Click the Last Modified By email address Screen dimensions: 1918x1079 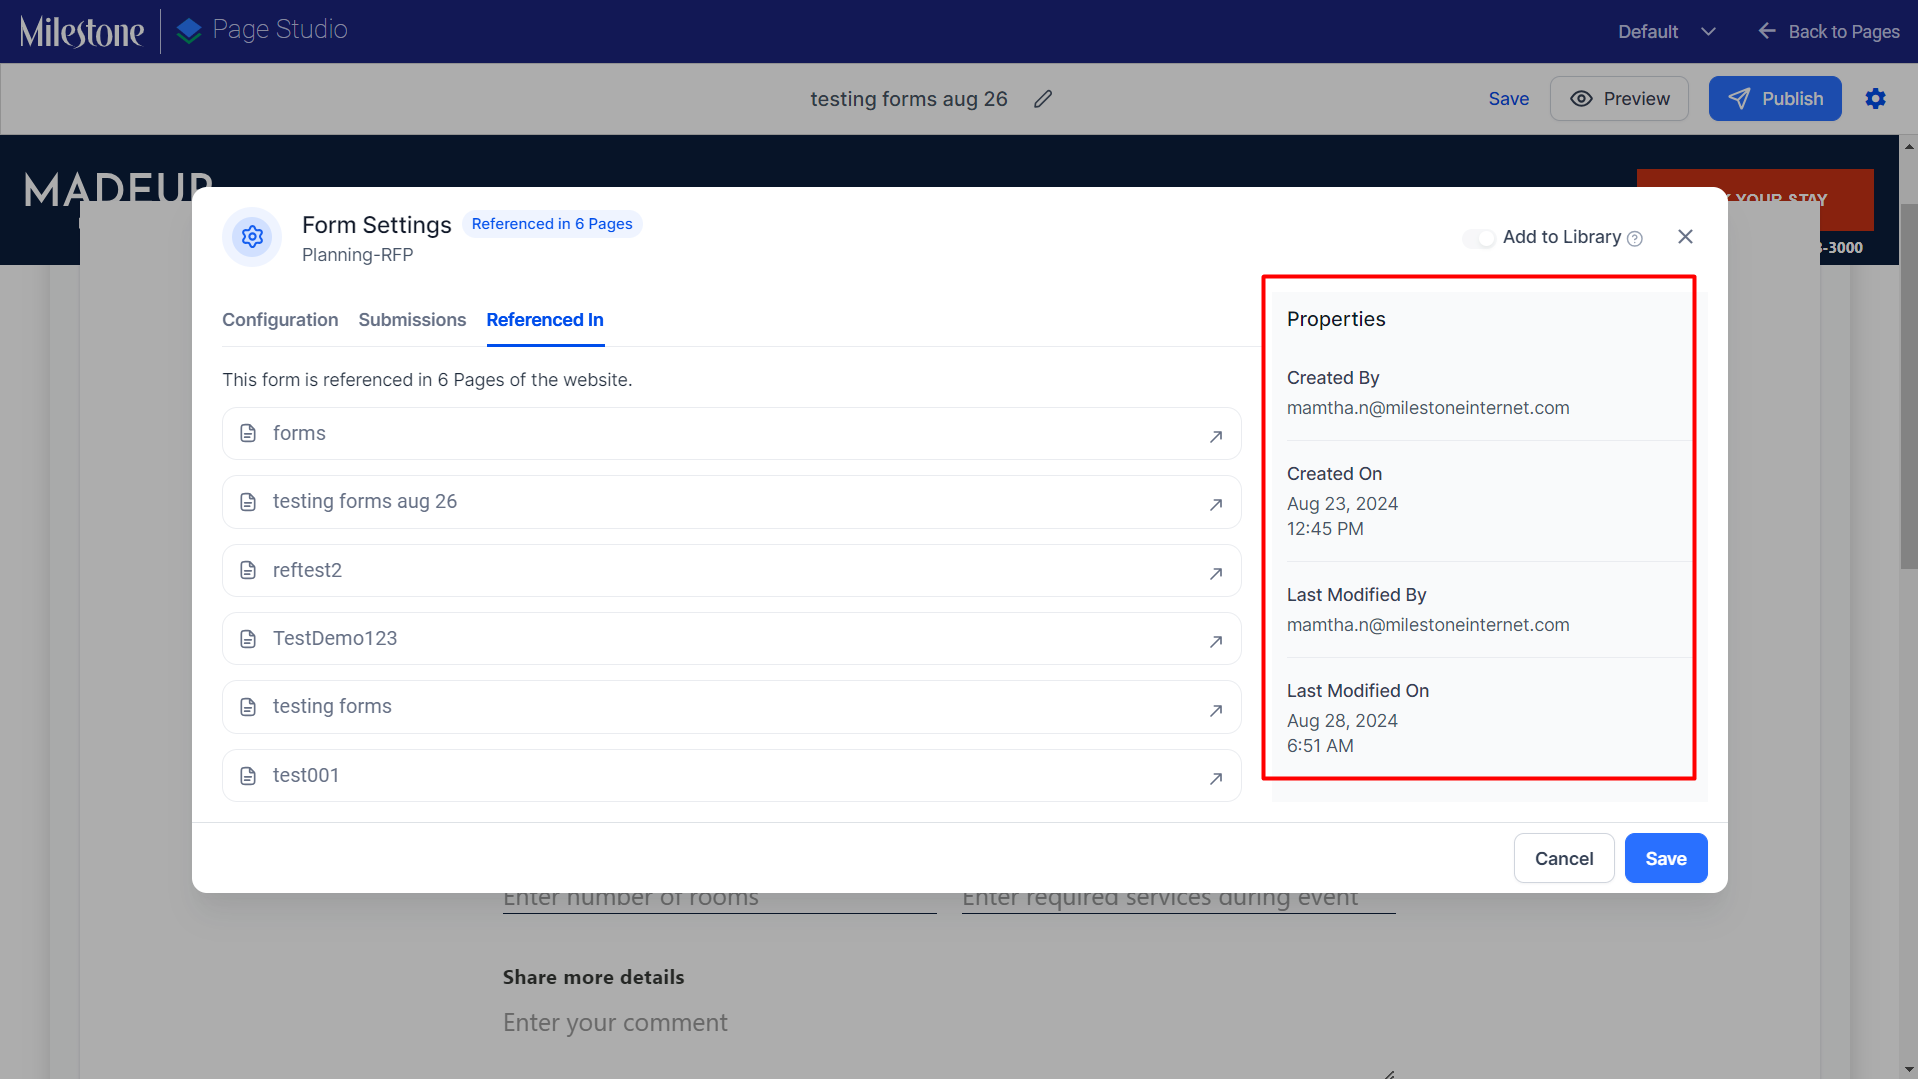coord(1428,625)
